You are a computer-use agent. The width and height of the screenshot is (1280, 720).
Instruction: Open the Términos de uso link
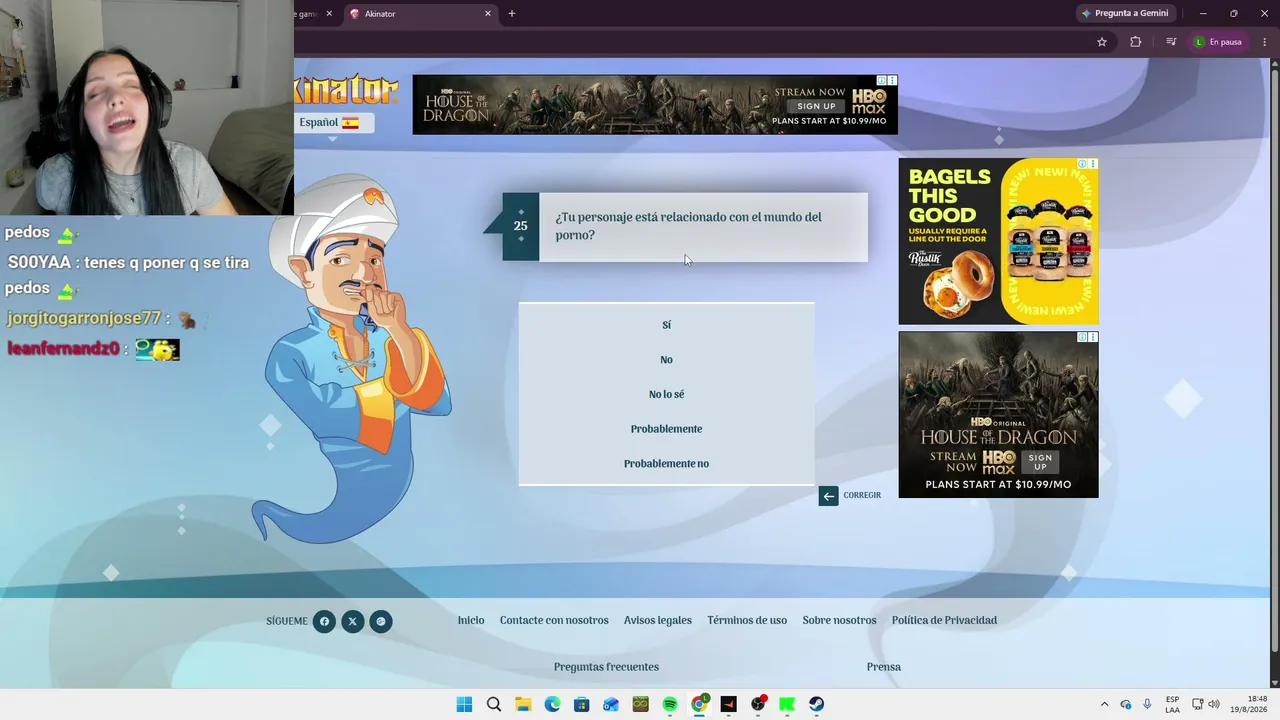point(747,621)
